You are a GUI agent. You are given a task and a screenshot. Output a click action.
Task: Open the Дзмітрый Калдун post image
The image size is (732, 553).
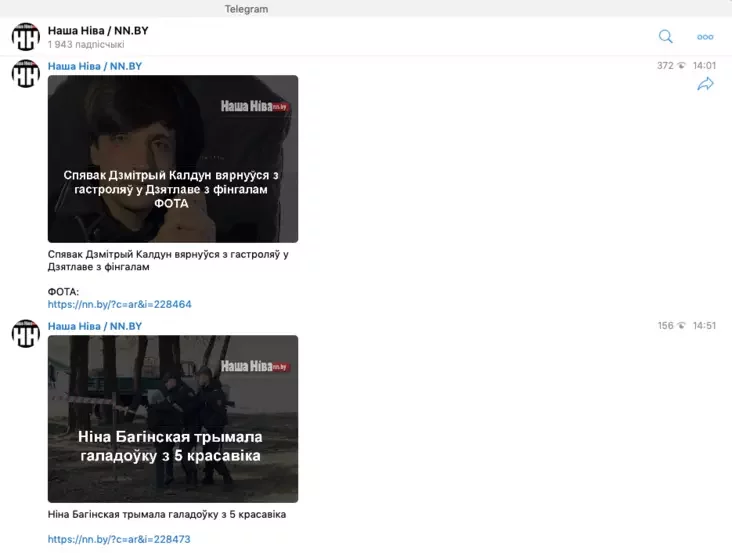pos(173,159)
